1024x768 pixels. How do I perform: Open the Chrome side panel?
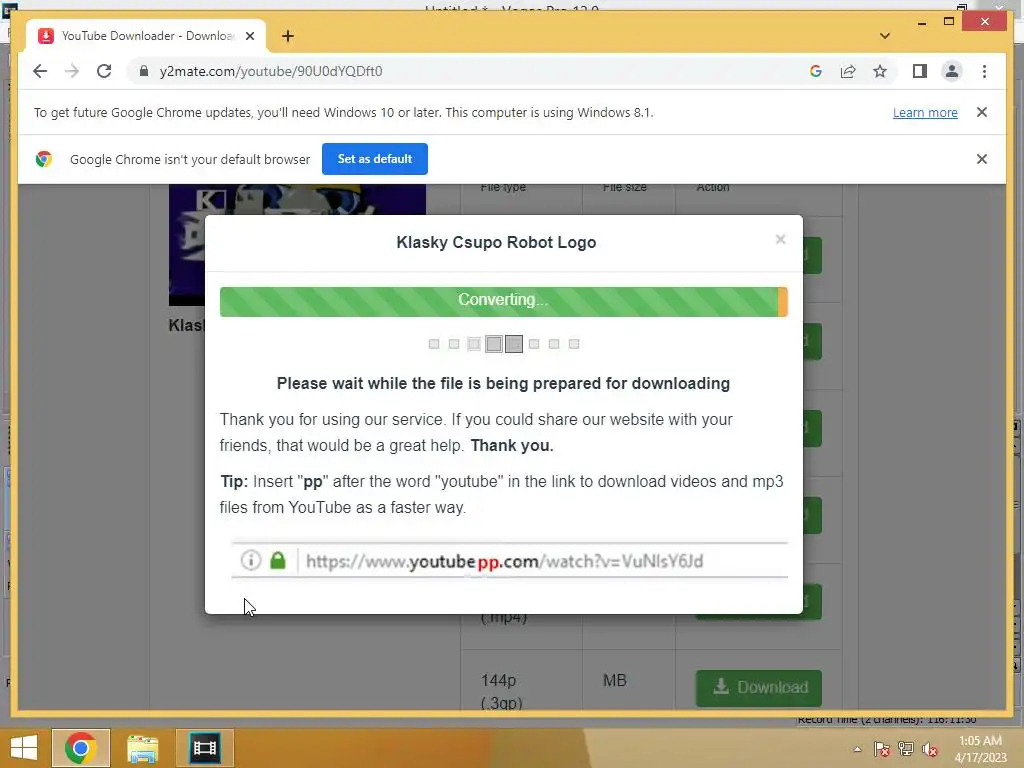pos(920,71)
